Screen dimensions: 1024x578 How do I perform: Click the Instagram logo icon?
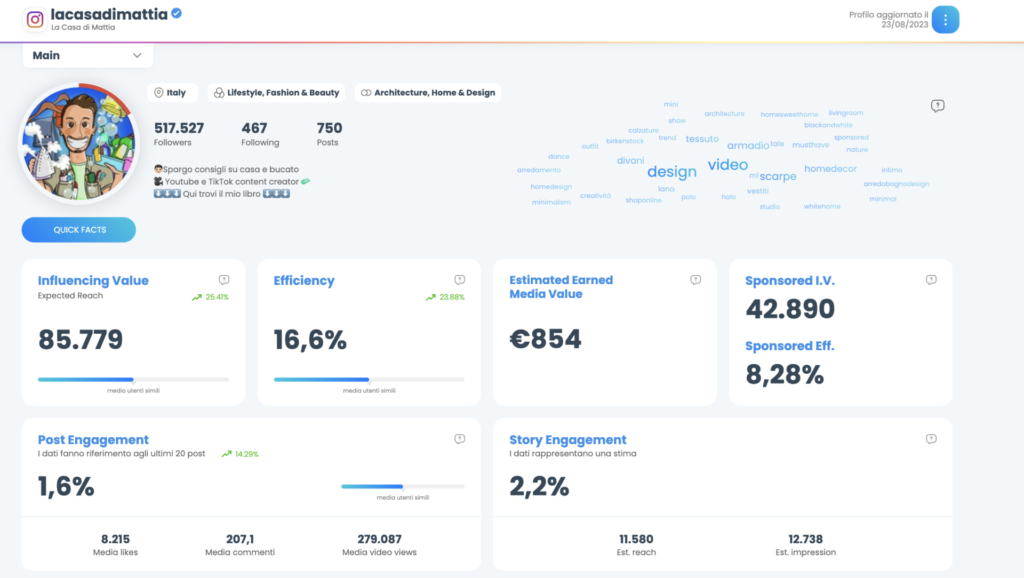(x=35, y=20)
